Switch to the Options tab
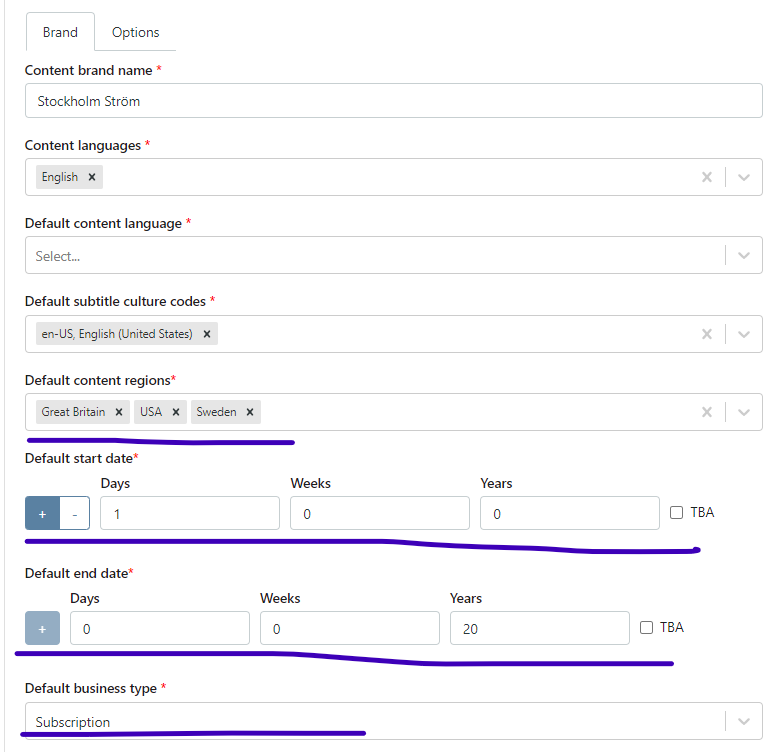This screenshot has width=780, height=752. click(x=135, y=32)
